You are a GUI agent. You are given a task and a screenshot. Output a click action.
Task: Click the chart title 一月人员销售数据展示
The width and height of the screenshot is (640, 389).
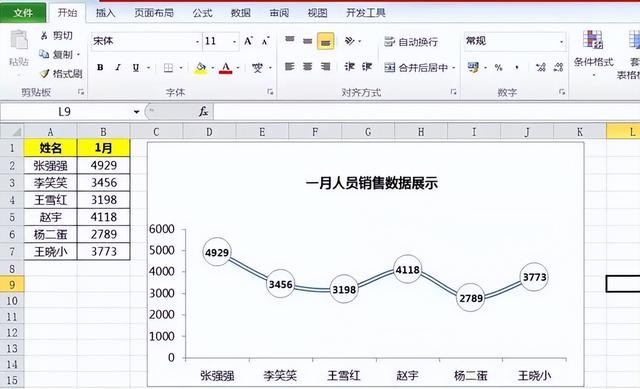(x=371, y=183)
